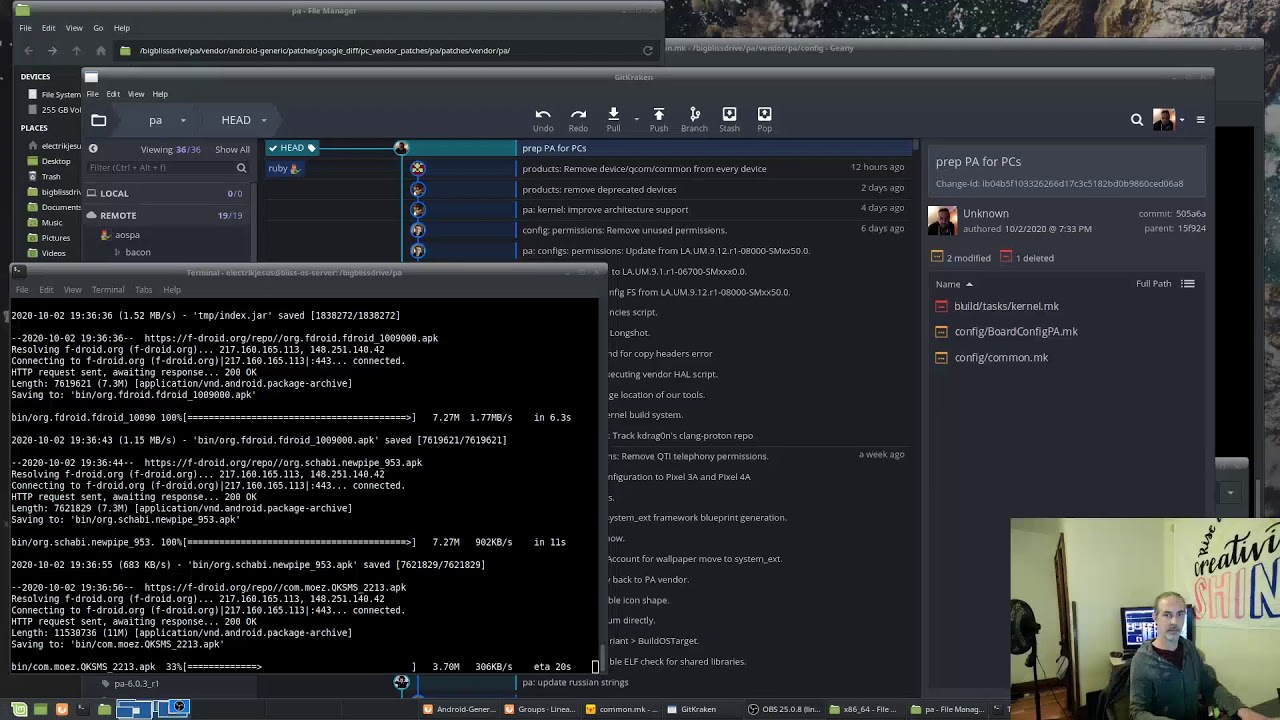Open config/common.mk in changed files list
The width and height of the screenshot is (1280, 720).
(x=1001, y=358)
